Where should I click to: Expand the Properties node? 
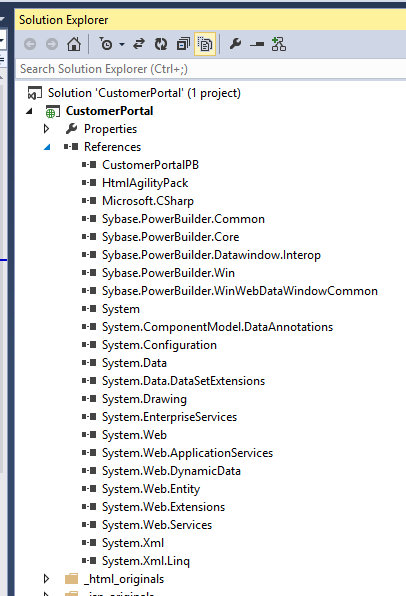[46, 129]
